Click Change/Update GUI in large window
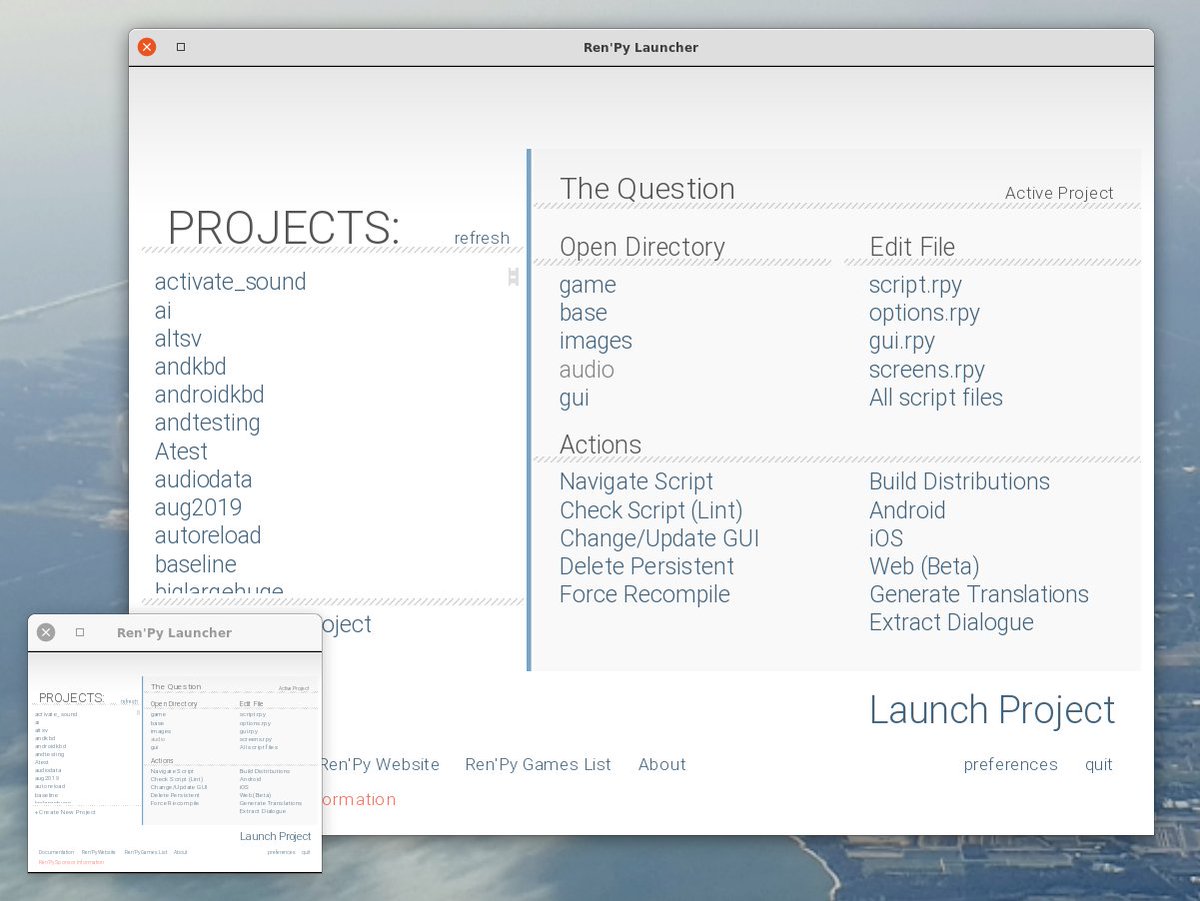 tap(659, 538)
